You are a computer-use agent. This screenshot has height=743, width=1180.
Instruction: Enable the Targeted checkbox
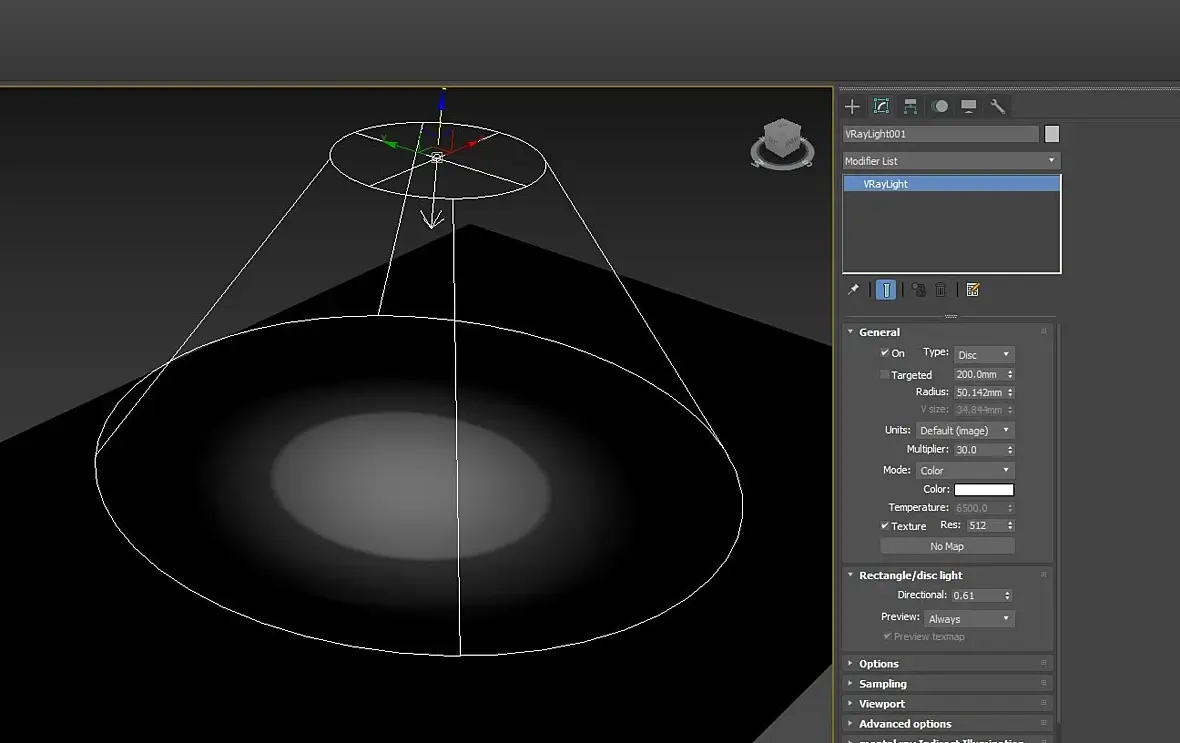tap(885, 375)
